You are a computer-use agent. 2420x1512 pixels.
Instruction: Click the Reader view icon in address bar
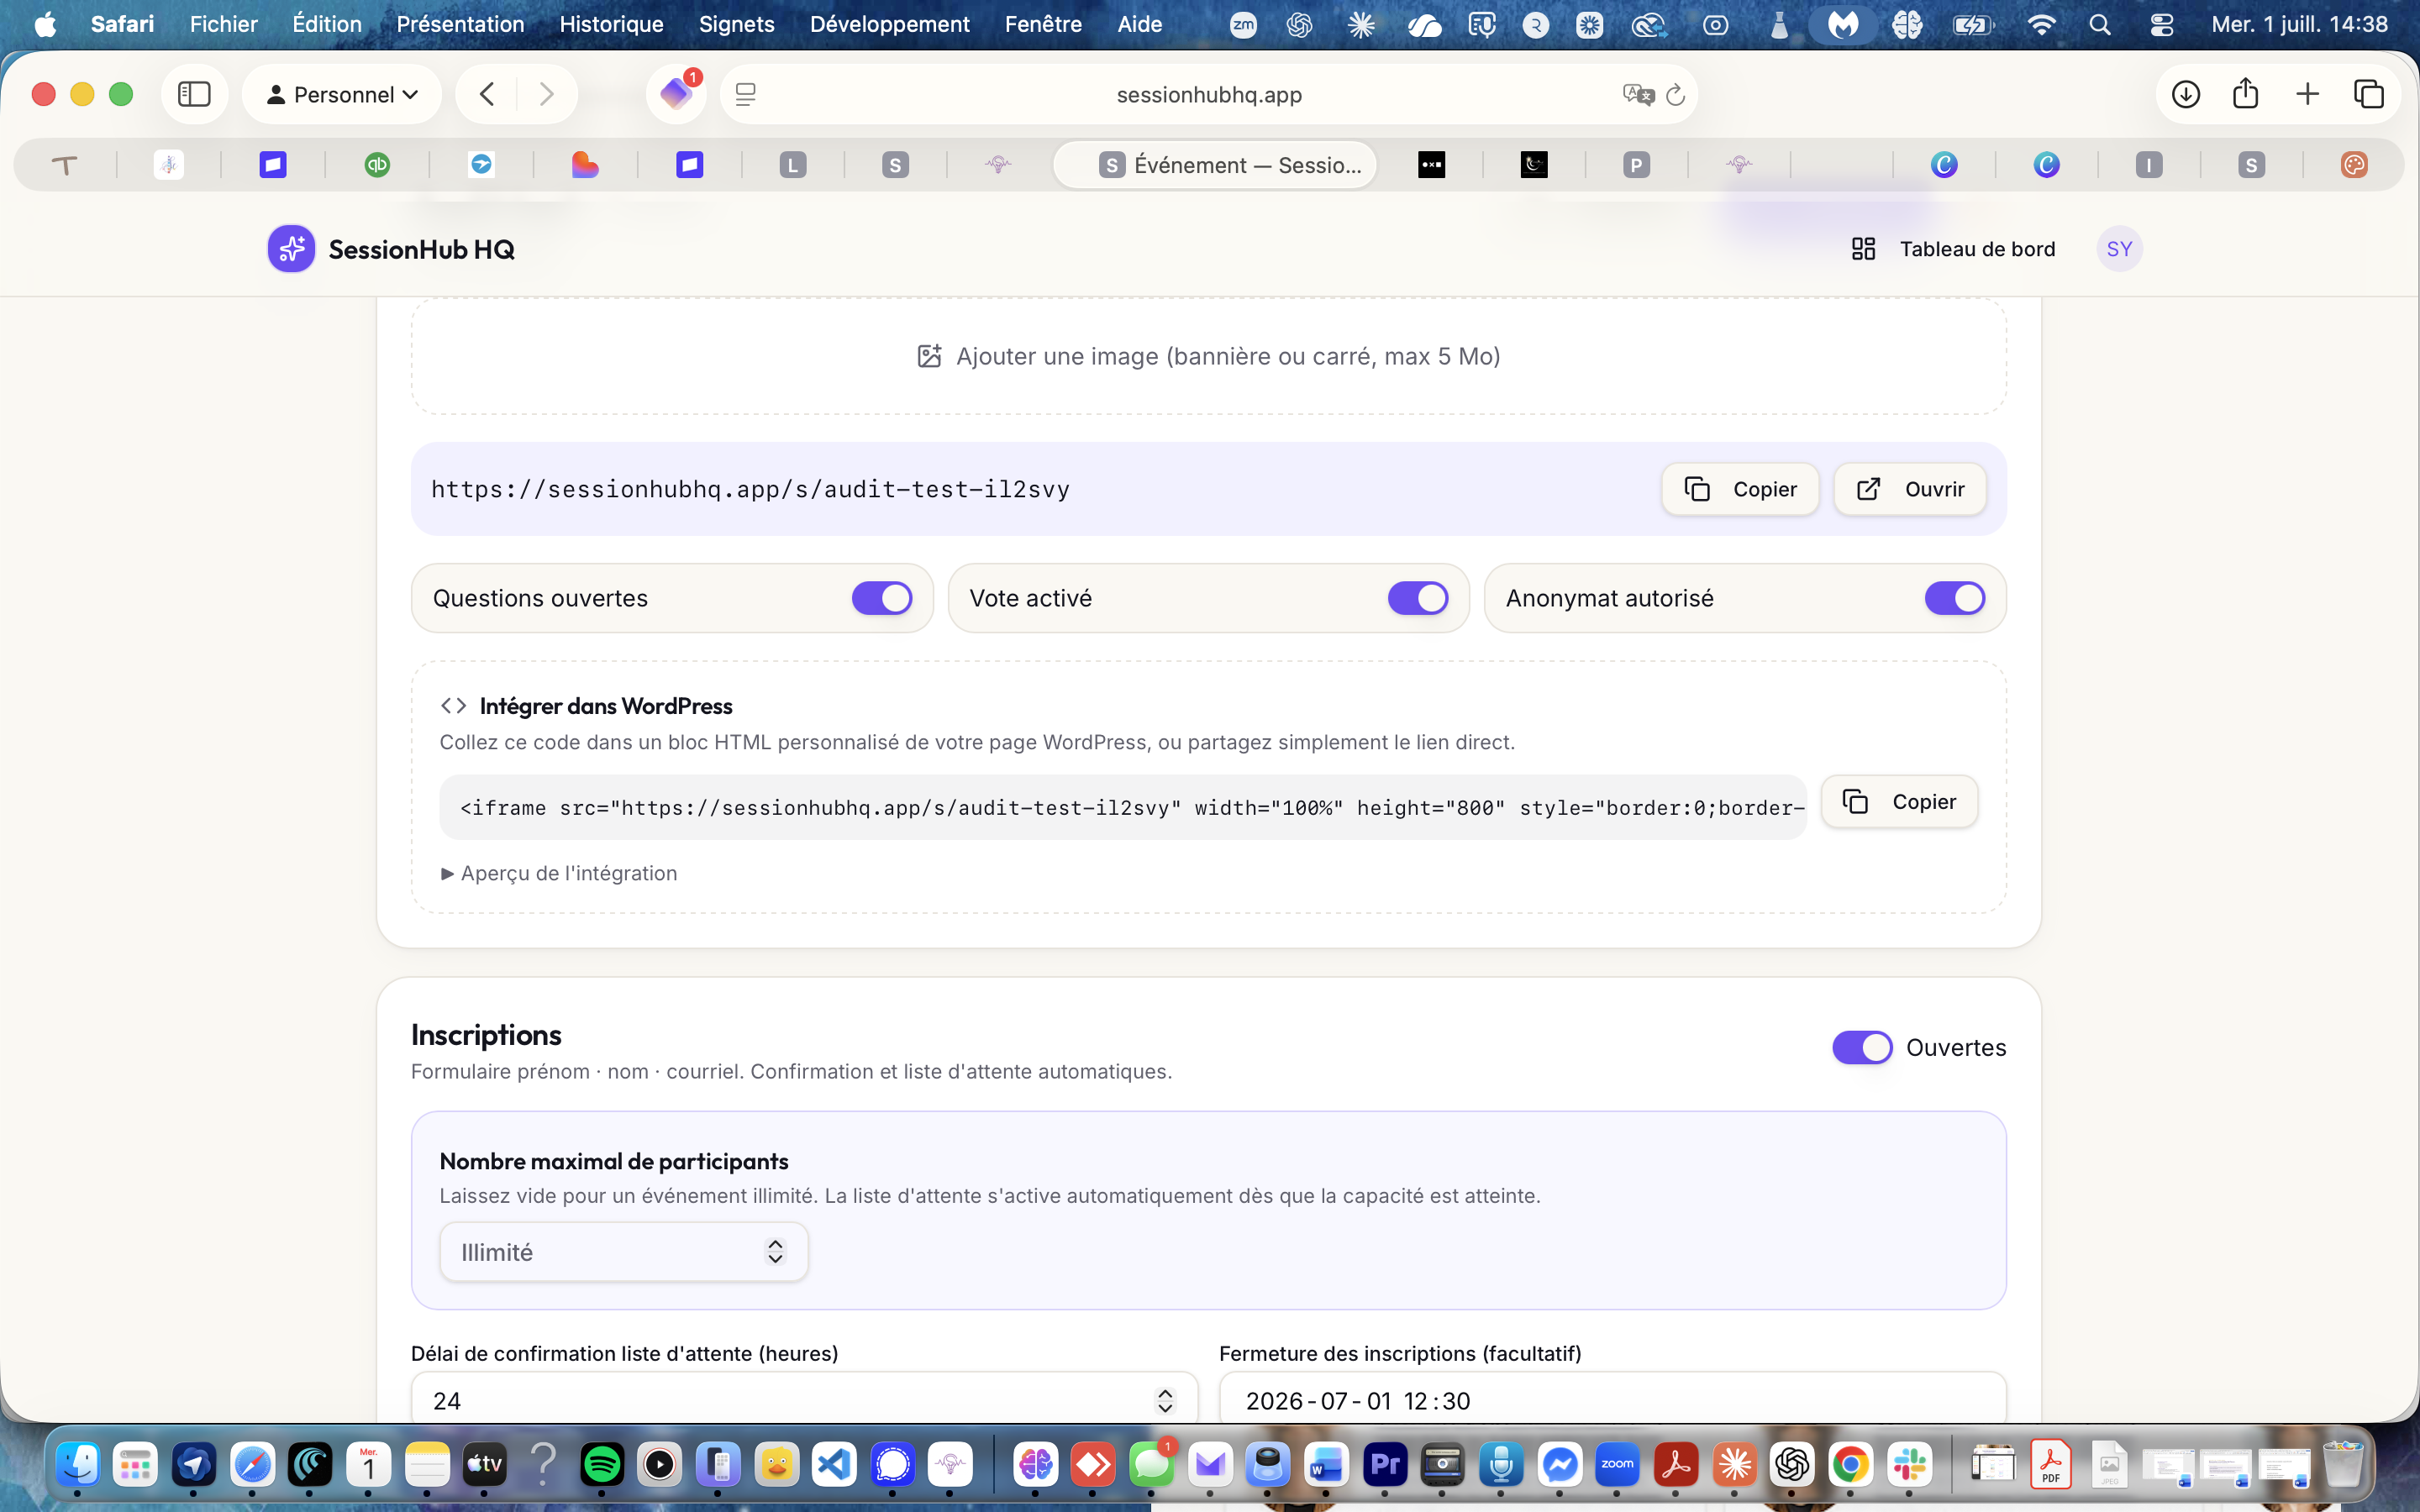[745, 94]
